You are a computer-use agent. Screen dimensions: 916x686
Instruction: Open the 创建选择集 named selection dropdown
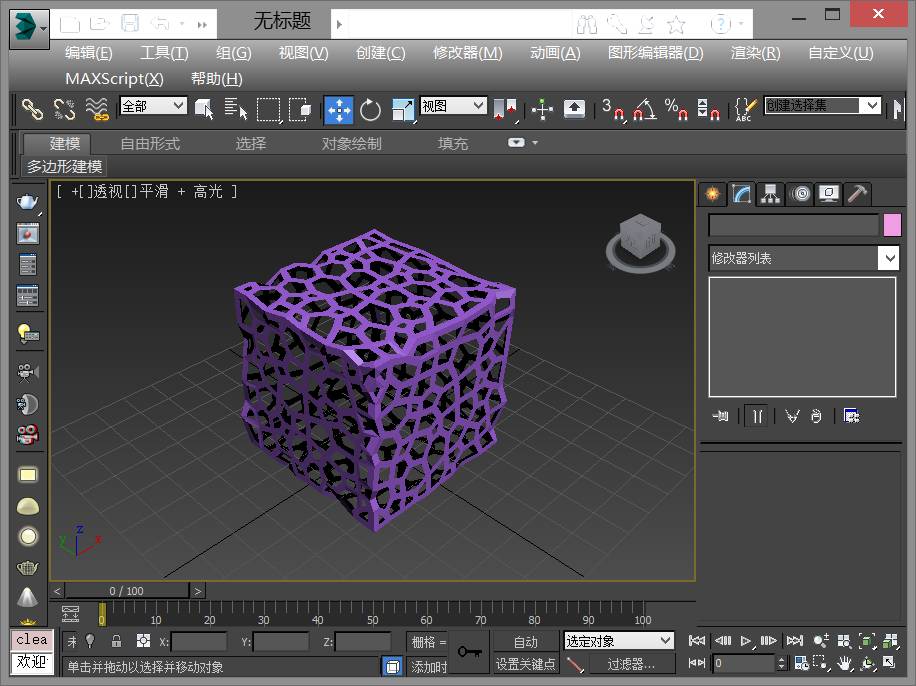coord(823,106)
